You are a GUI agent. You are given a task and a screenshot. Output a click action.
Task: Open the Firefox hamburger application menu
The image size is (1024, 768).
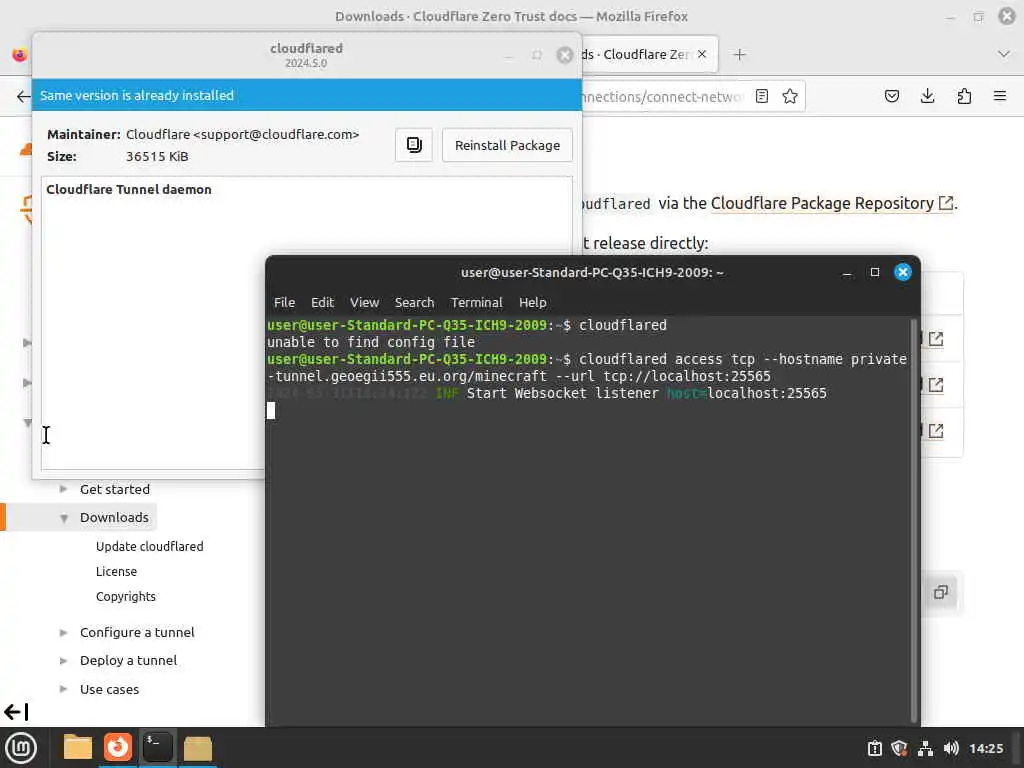[x=999, y=96]
